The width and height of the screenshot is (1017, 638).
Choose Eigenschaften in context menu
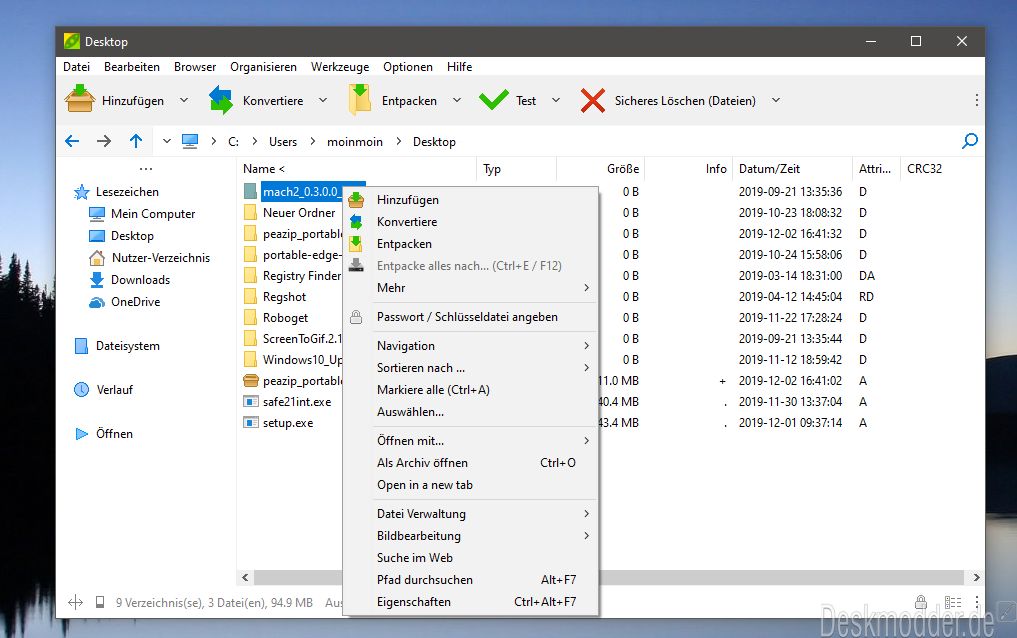[x=470, y=602]
